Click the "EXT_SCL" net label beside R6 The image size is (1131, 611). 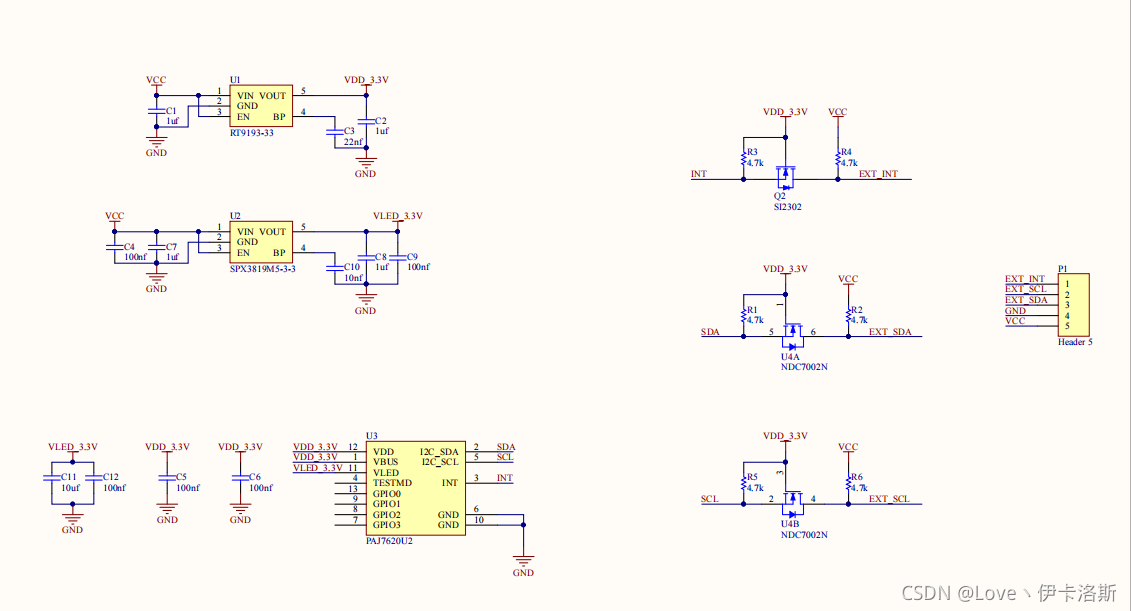coord(889,499)
